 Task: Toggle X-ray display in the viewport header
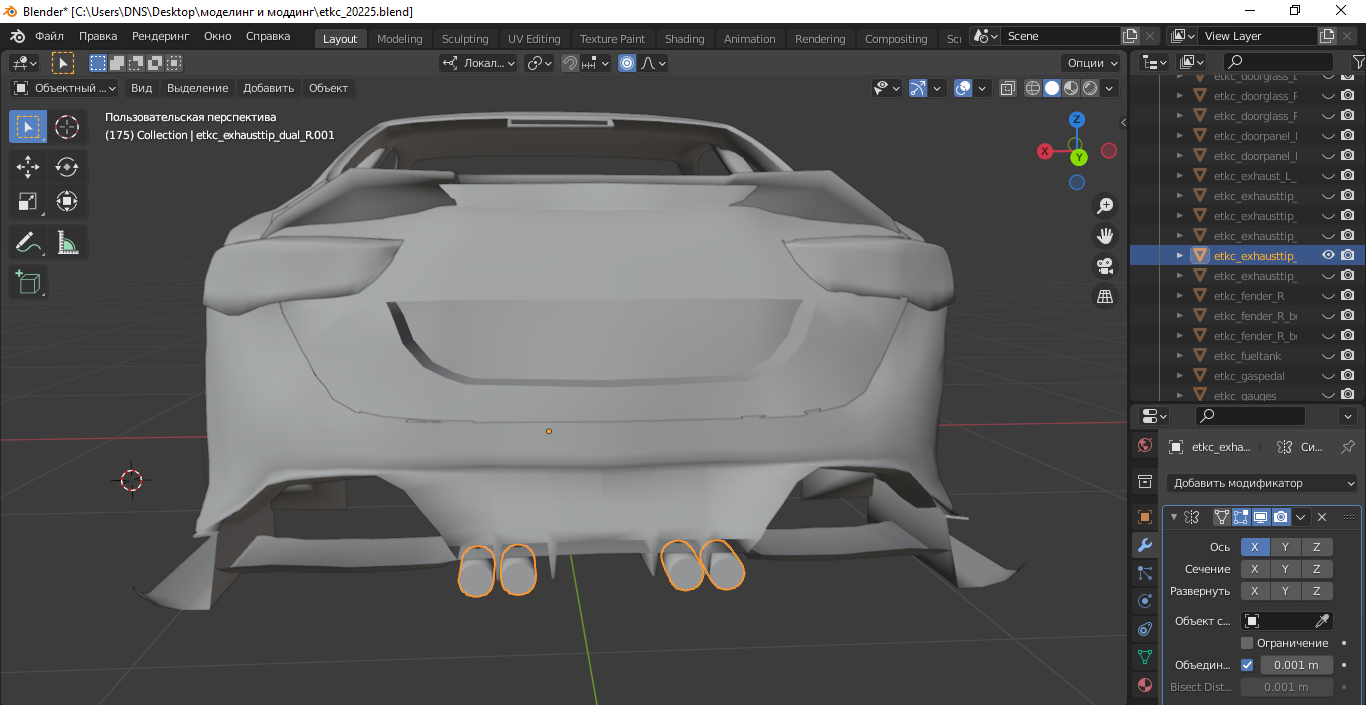(1008, 88)
